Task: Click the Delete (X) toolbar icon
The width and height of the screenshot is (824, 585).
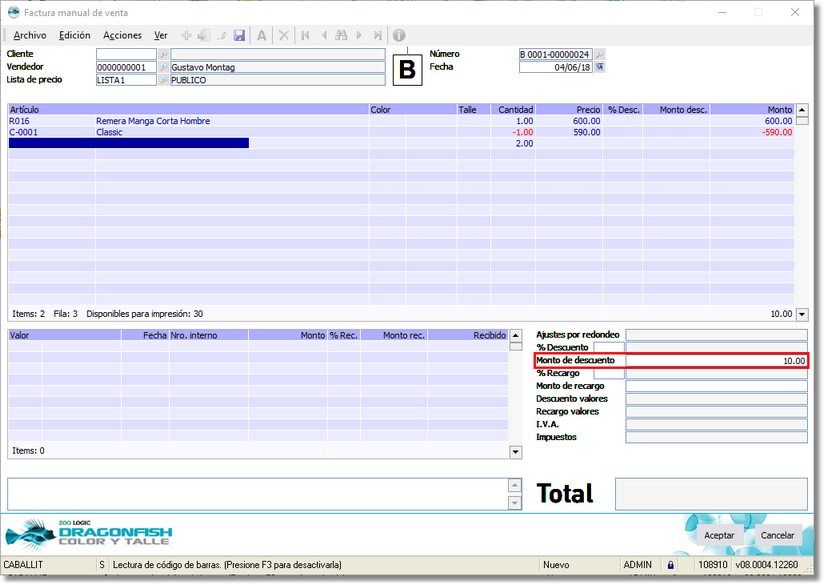Action: coord(284,35)
